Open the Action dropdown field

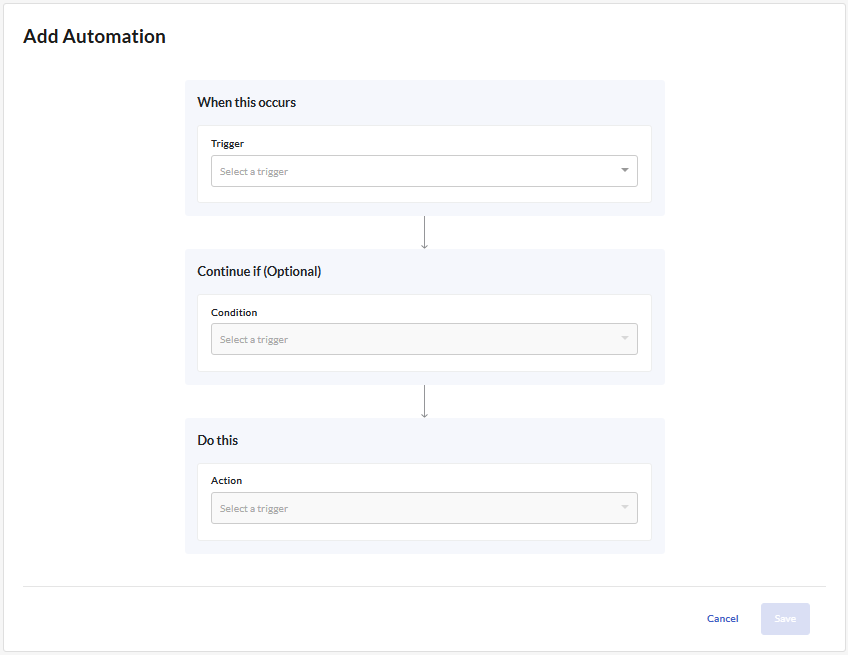tap(424, 508)
